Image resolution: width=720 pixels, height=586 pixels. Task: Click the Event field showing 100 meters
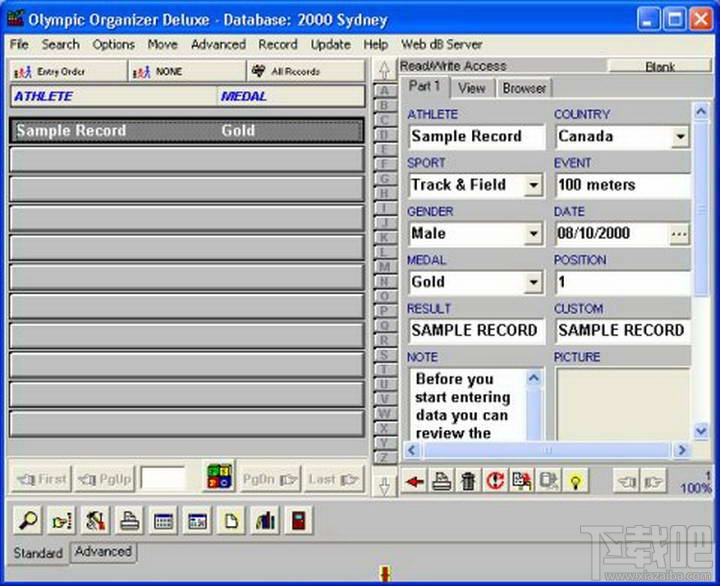pos(622,185)
